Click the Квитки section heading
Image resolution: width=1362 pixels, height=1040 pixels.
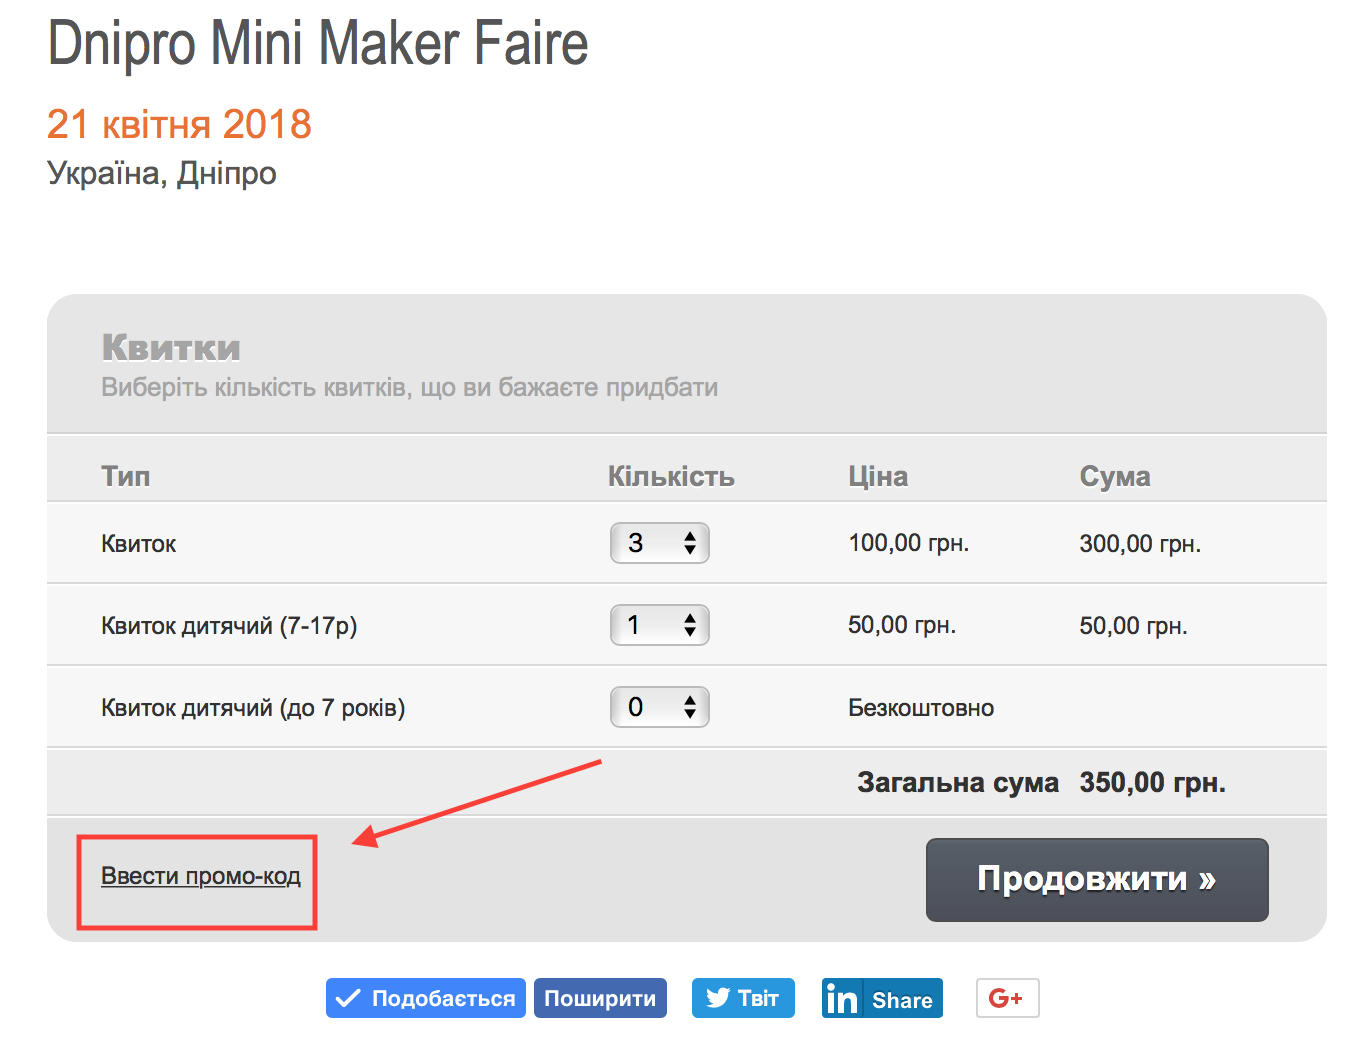click(x=171, y=348)
